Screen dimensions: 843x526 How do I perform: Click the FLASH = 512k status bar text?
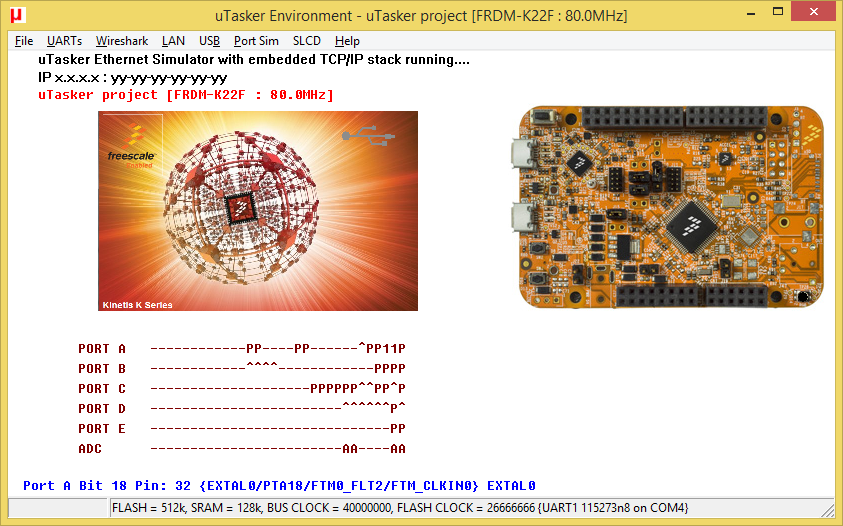[x=399, y=508]
